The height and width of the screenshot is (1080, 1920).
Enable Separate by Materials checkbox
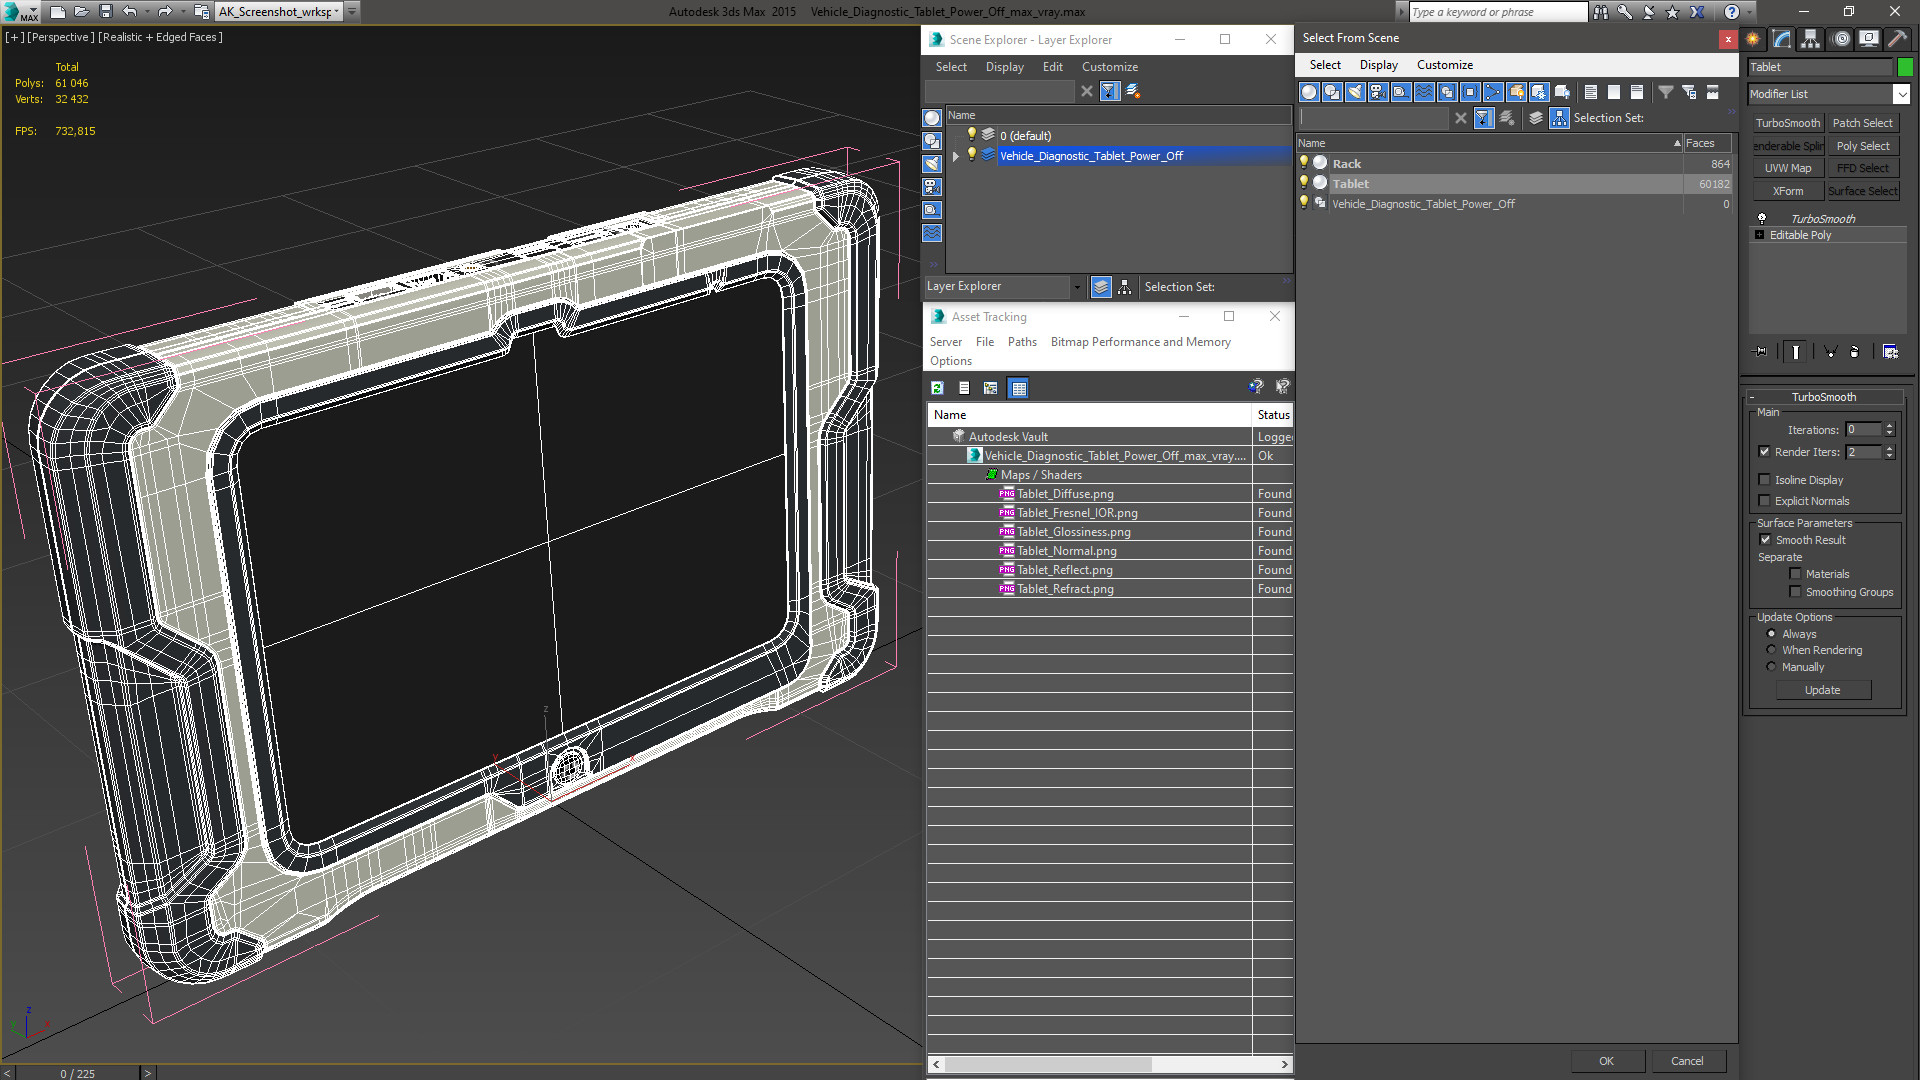coord(1795,574)
